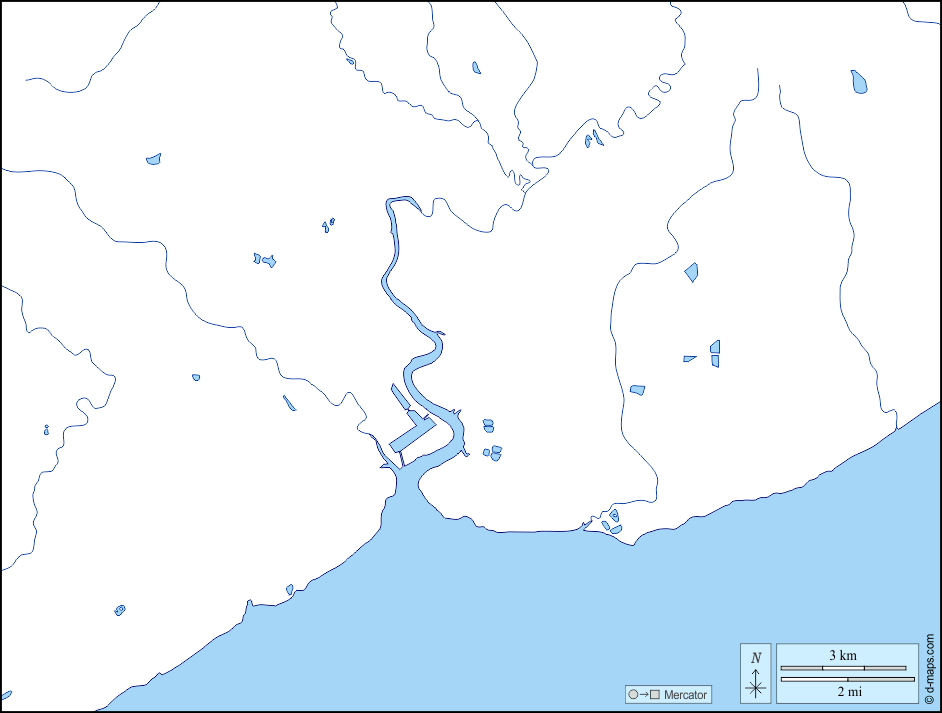This screenshot has height=713, width=942.
Task: Click the small lake at far upper-left
Action: pyautogui.click(x=153, y=159)
